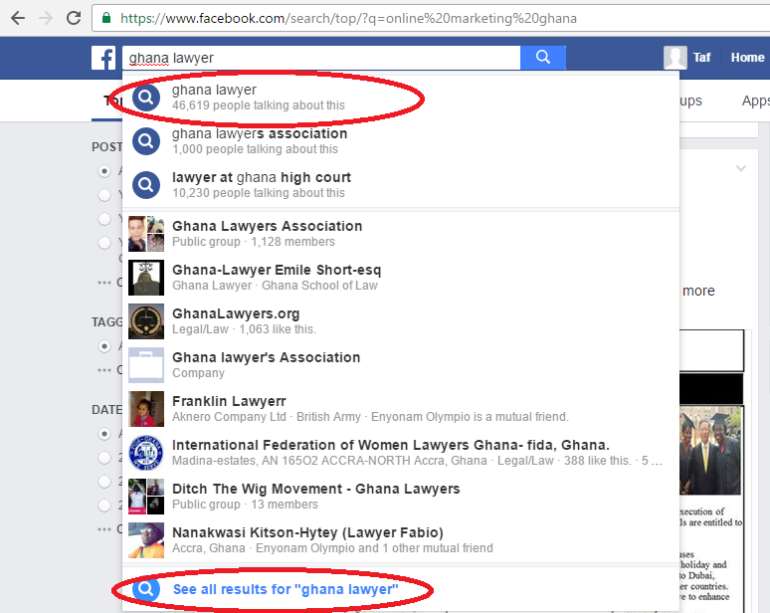
Task: Select fourth radio button under DATE filter
Action: click(104, 504)
